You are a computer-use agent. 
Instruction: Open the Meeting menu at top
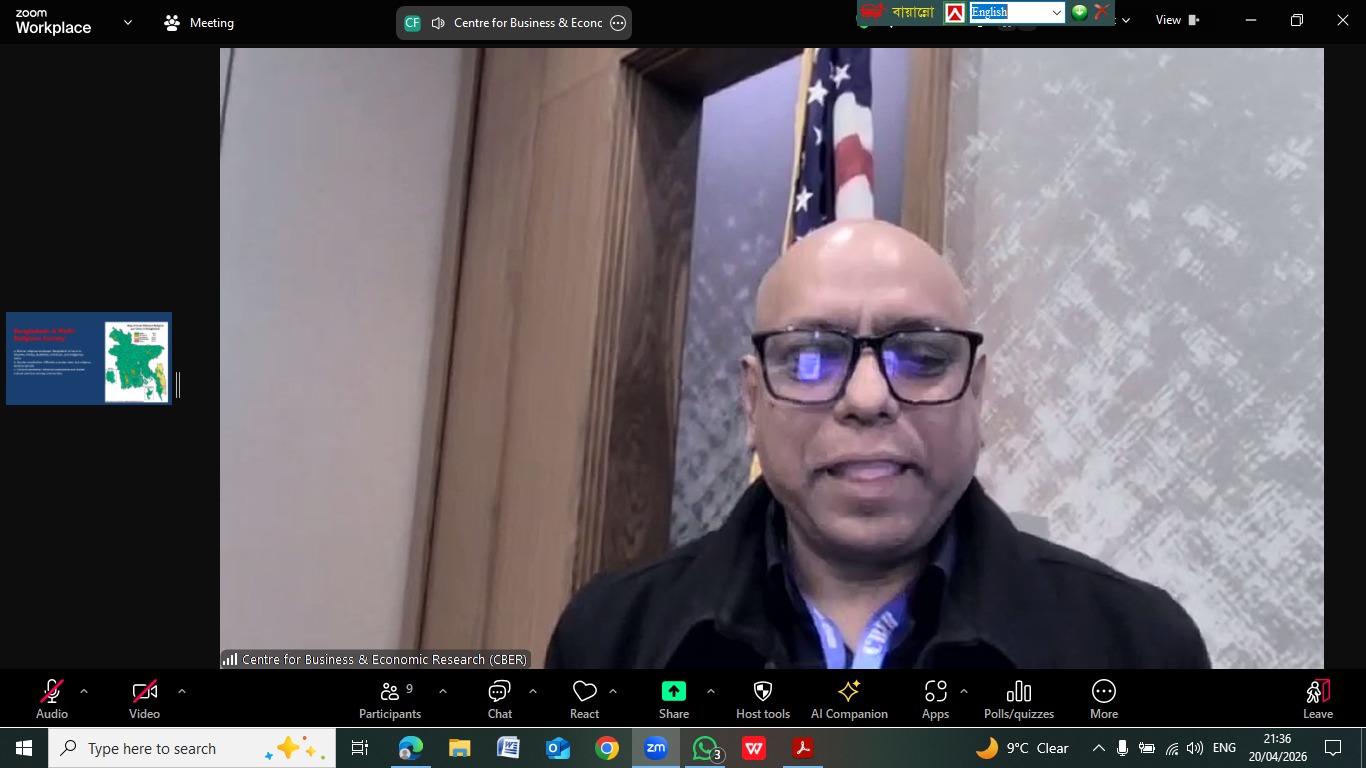[x=199, y=23]
